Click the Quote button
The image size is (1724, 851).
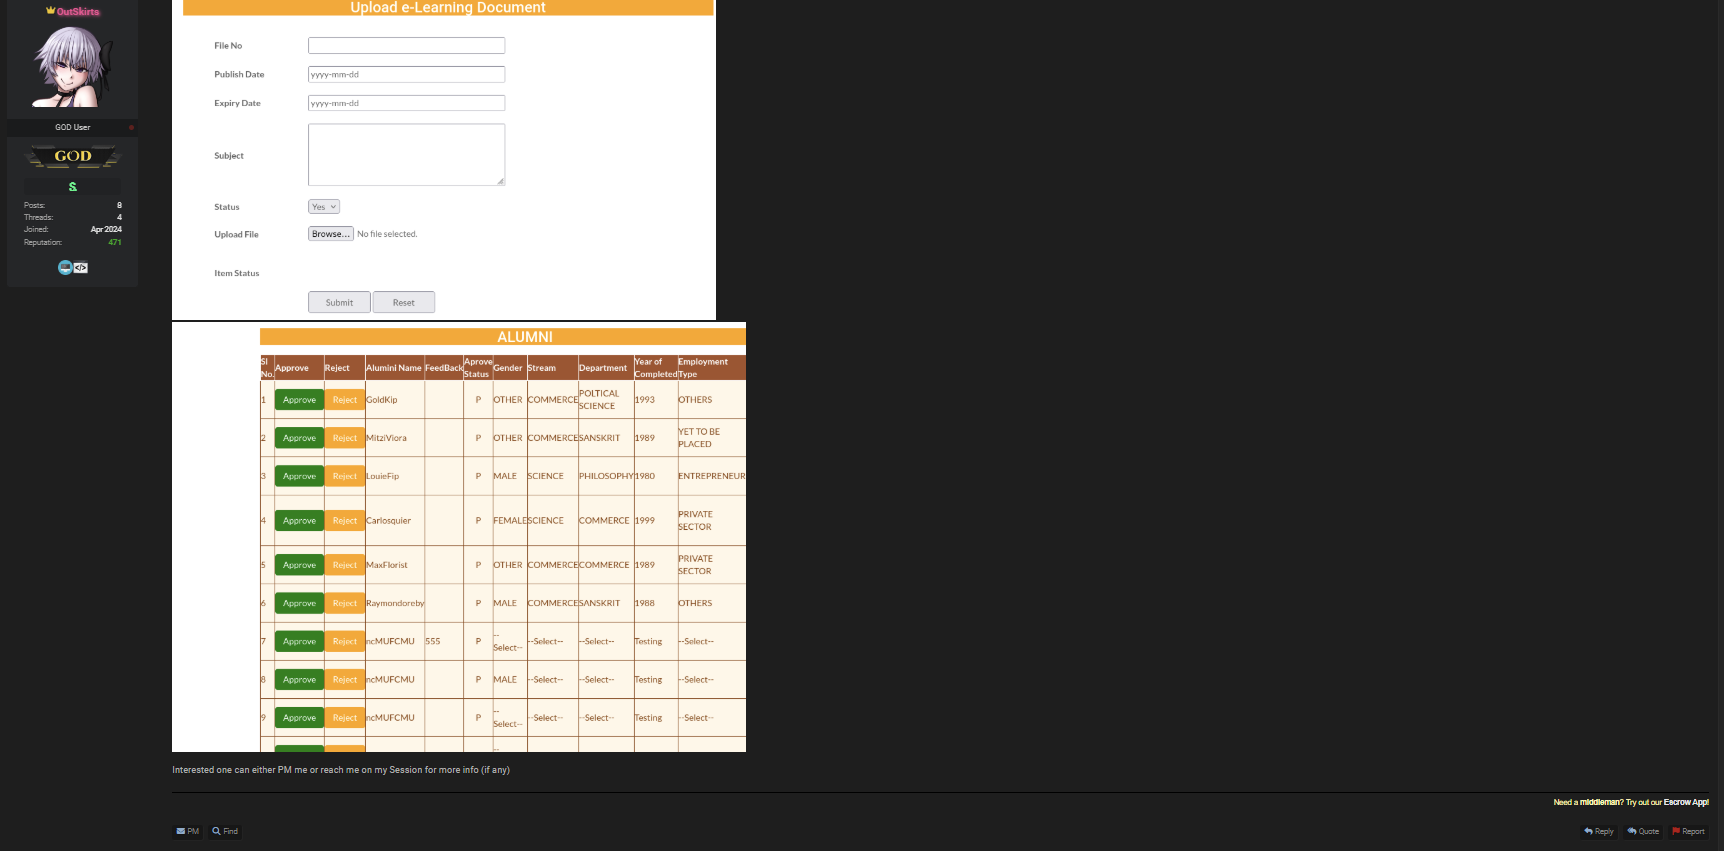1643,831
